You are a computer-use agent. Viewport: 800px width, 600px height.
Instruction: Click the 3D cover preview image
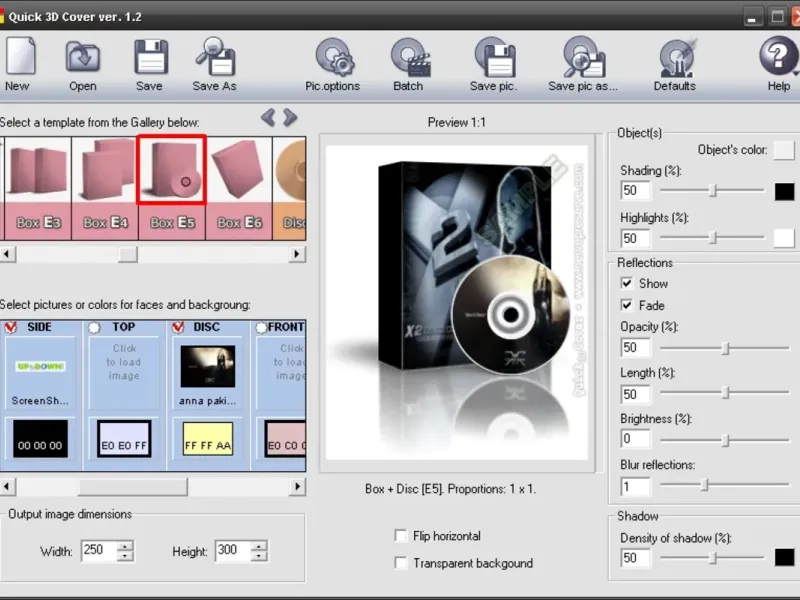tap(457, 302)
